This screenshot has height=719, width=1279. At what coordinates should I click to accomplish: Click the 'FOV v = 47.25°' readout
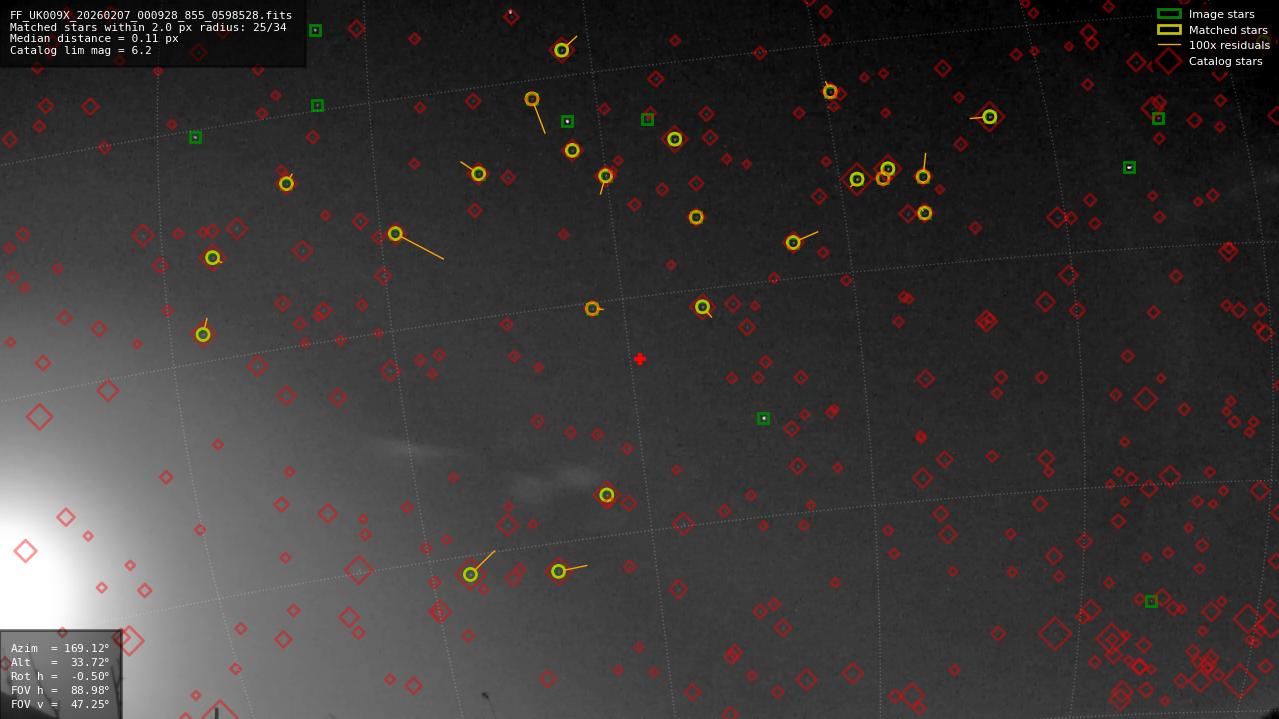coord(60,704)
